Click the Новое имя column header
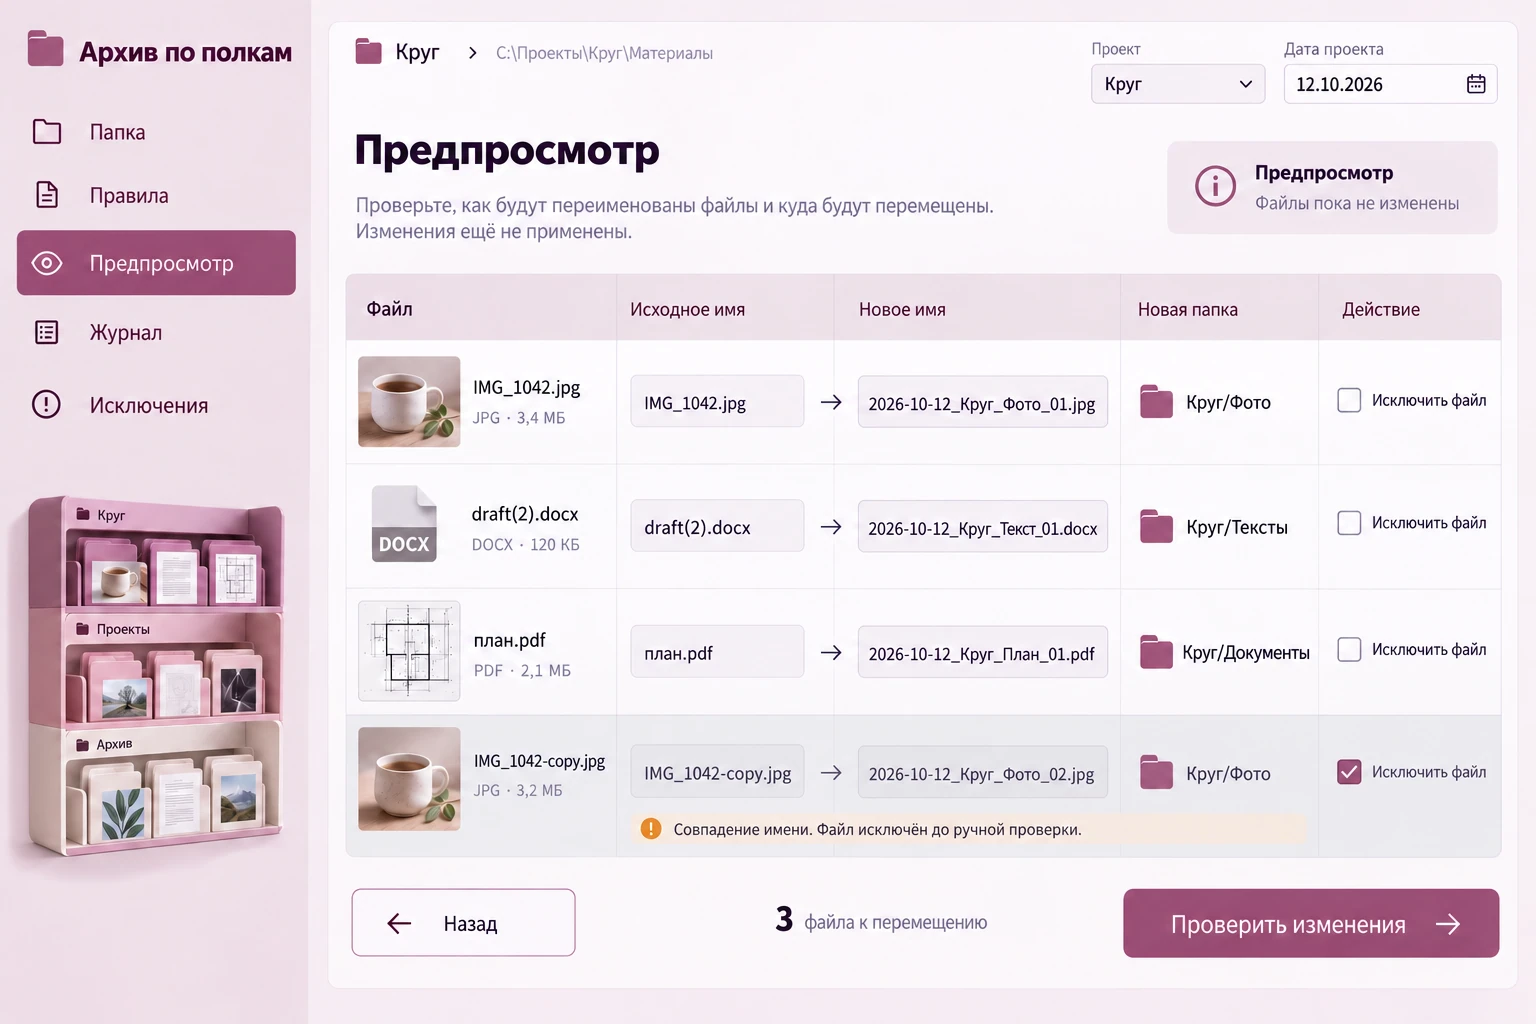The image size is (1536, 1024). coord(902,309)
